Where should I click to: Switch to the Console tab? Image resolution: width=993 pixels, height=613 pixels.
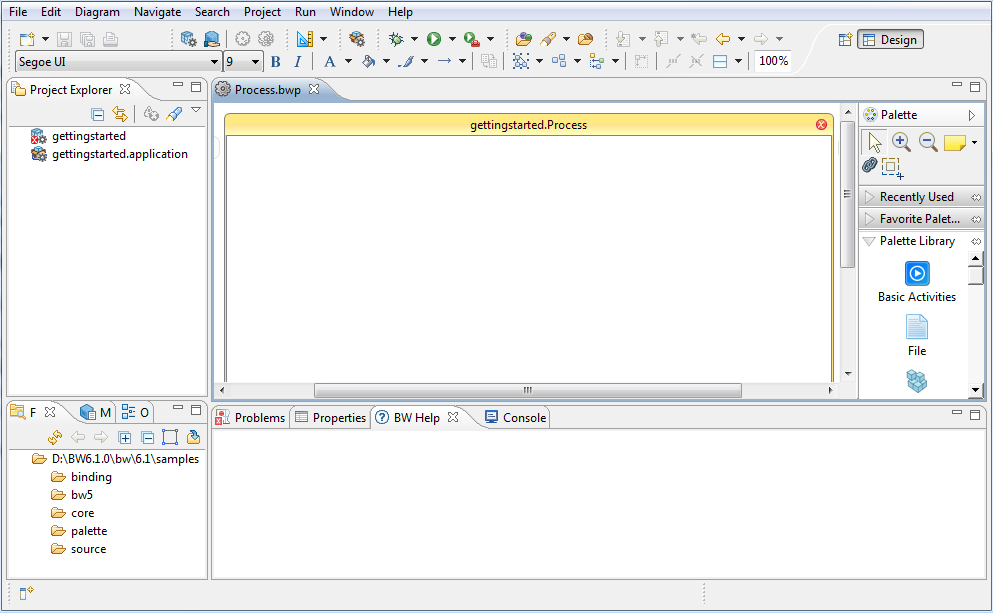pos(515,418)
